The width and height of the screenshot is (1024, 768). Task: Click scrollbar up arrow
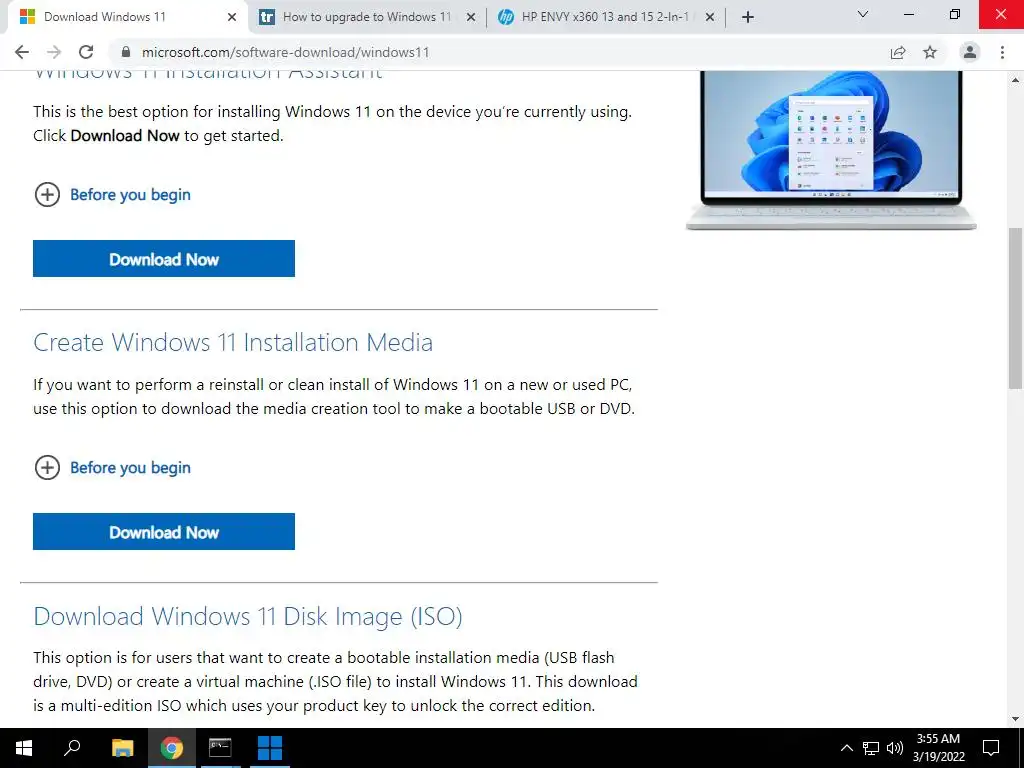click(x=1016, y=80)
